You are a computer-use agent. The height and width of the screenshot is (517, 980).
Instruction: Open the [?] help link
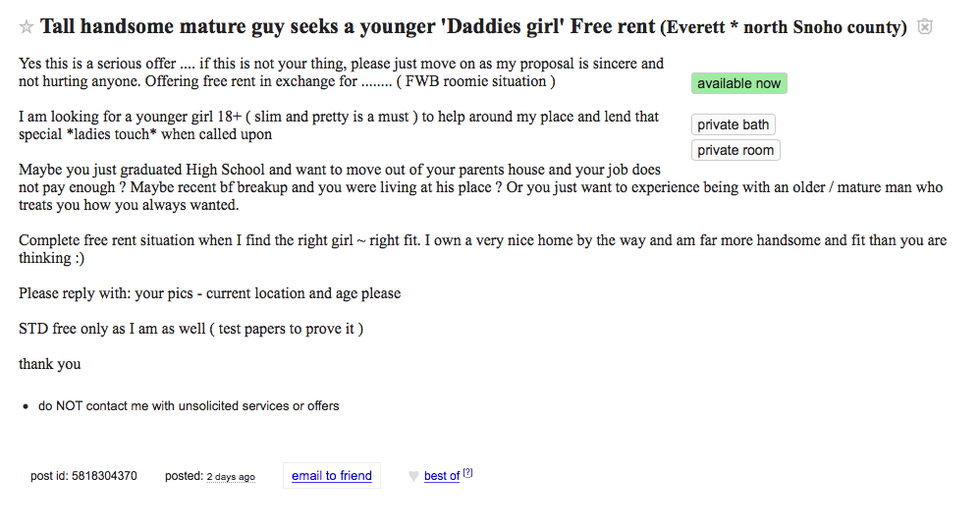(467, 473)
